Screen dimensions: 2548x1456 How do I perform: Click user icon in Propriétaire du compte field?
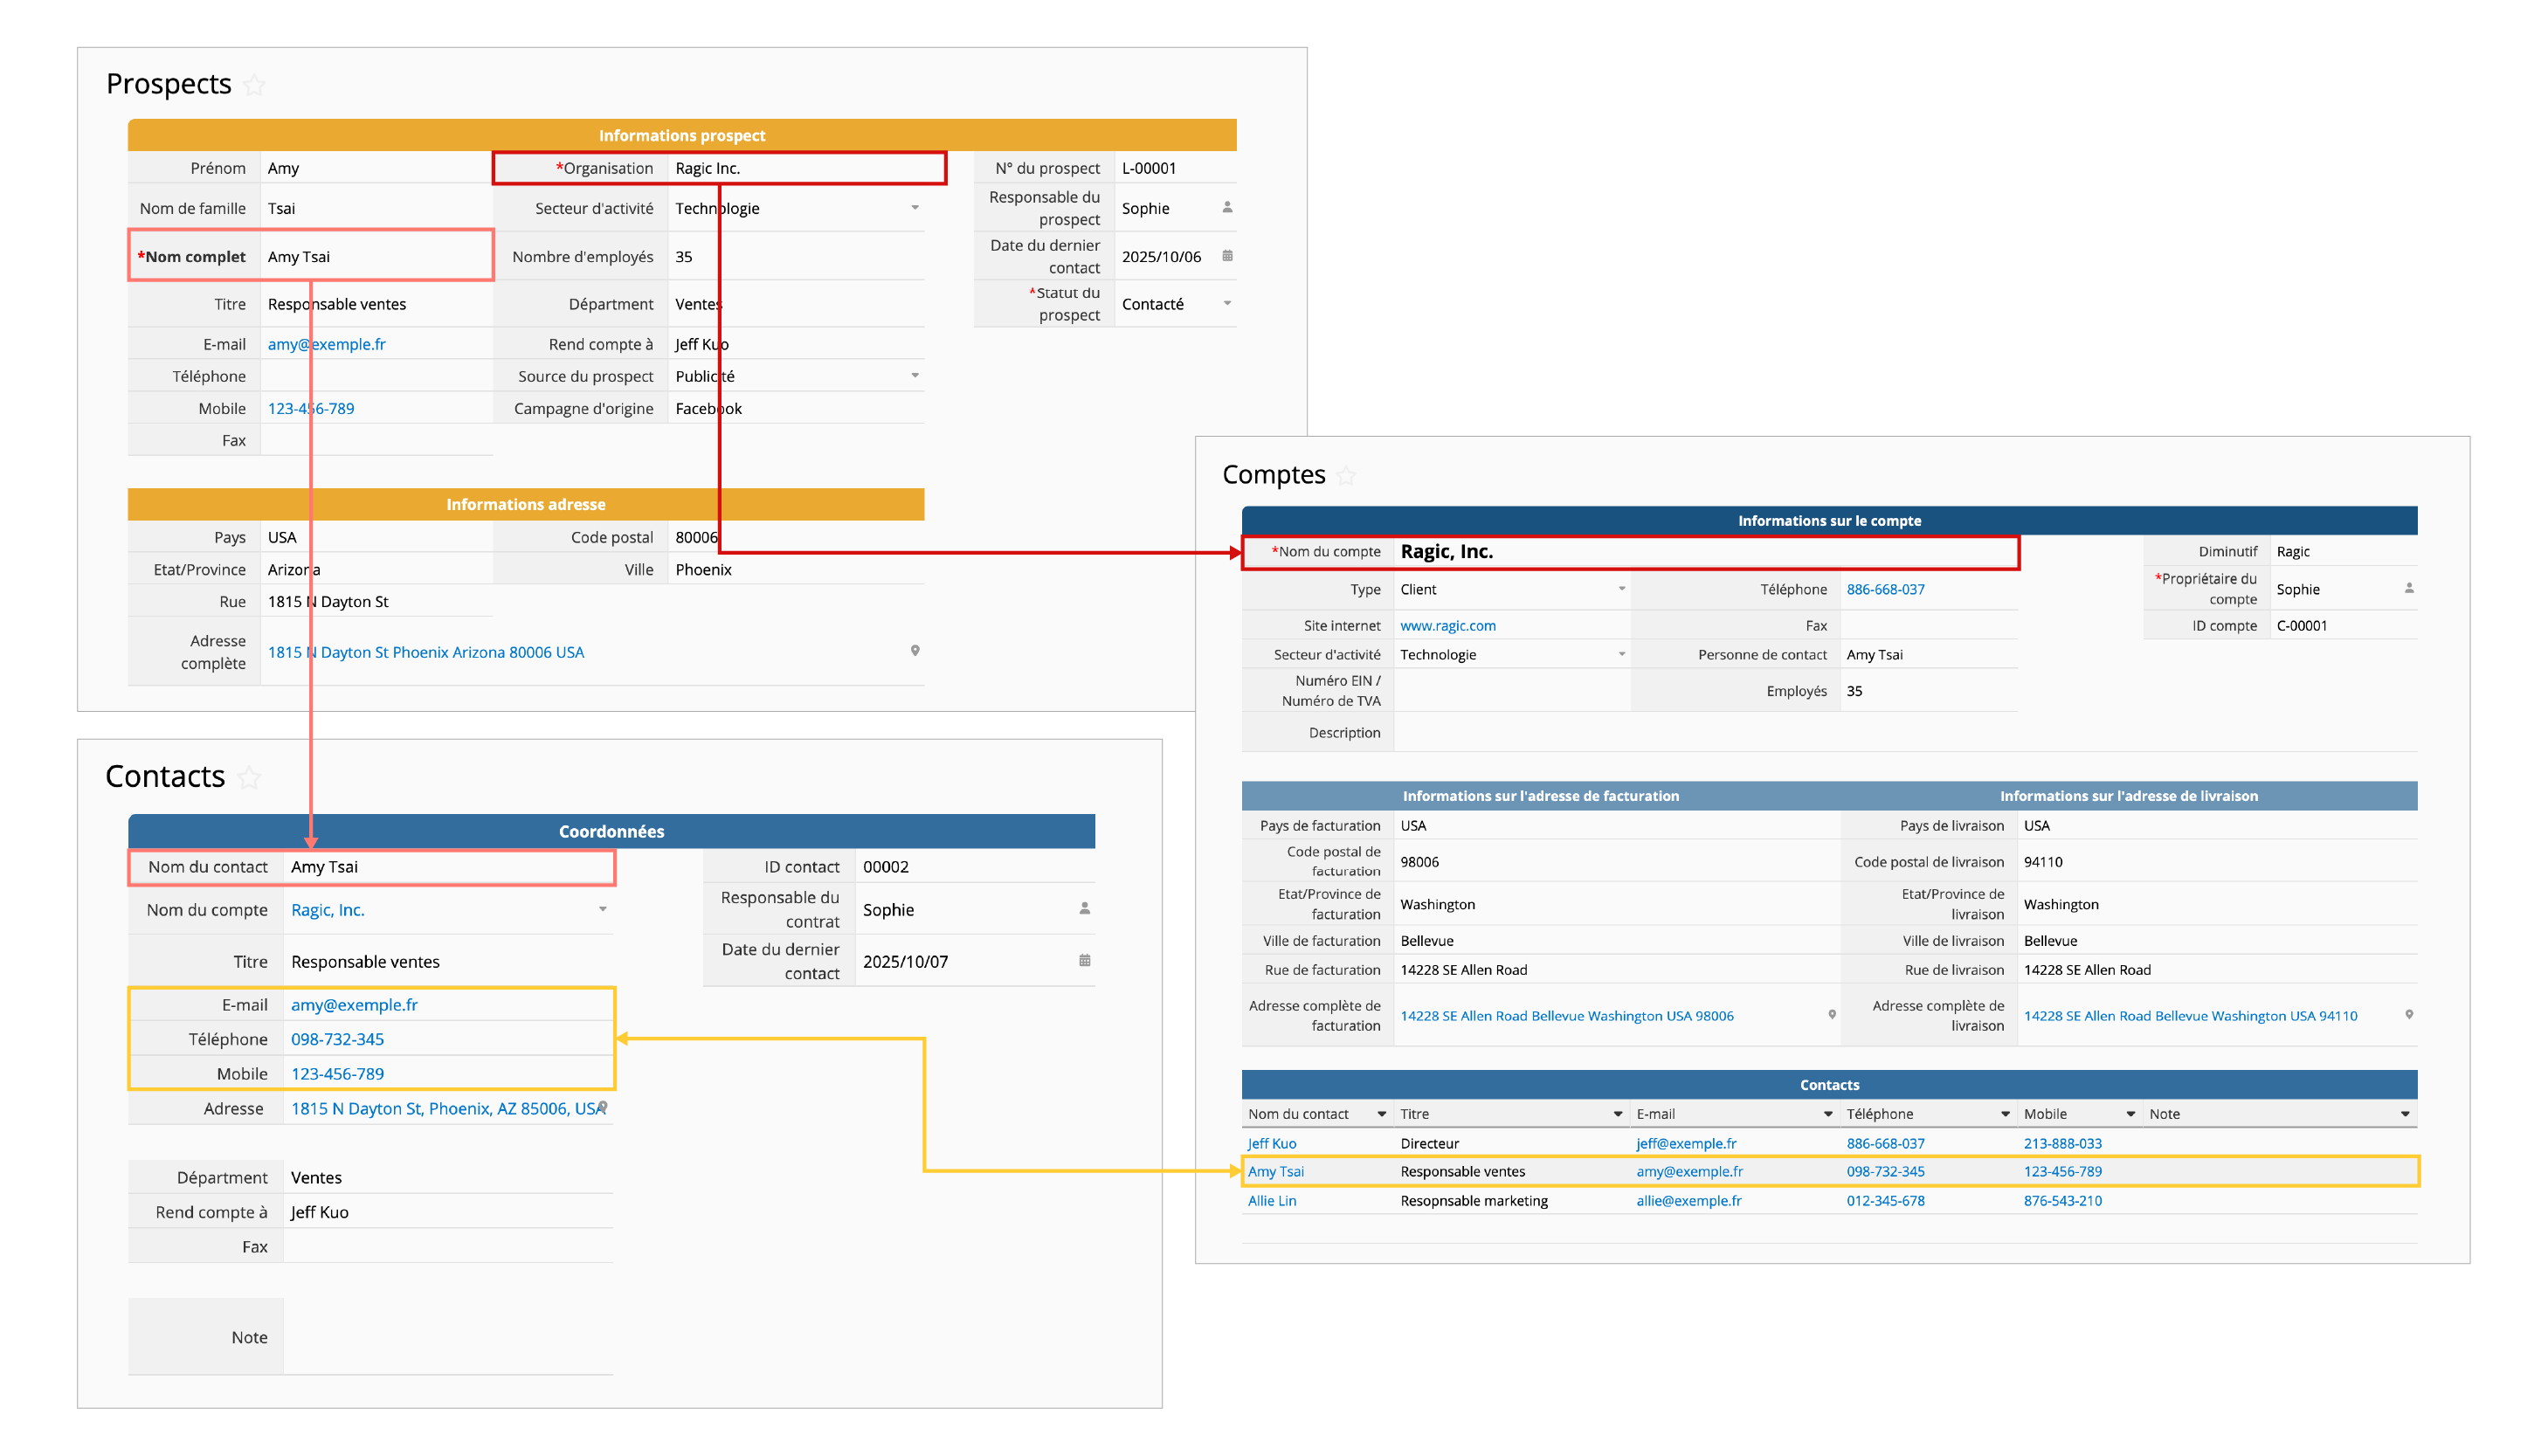click(2408, 589)
